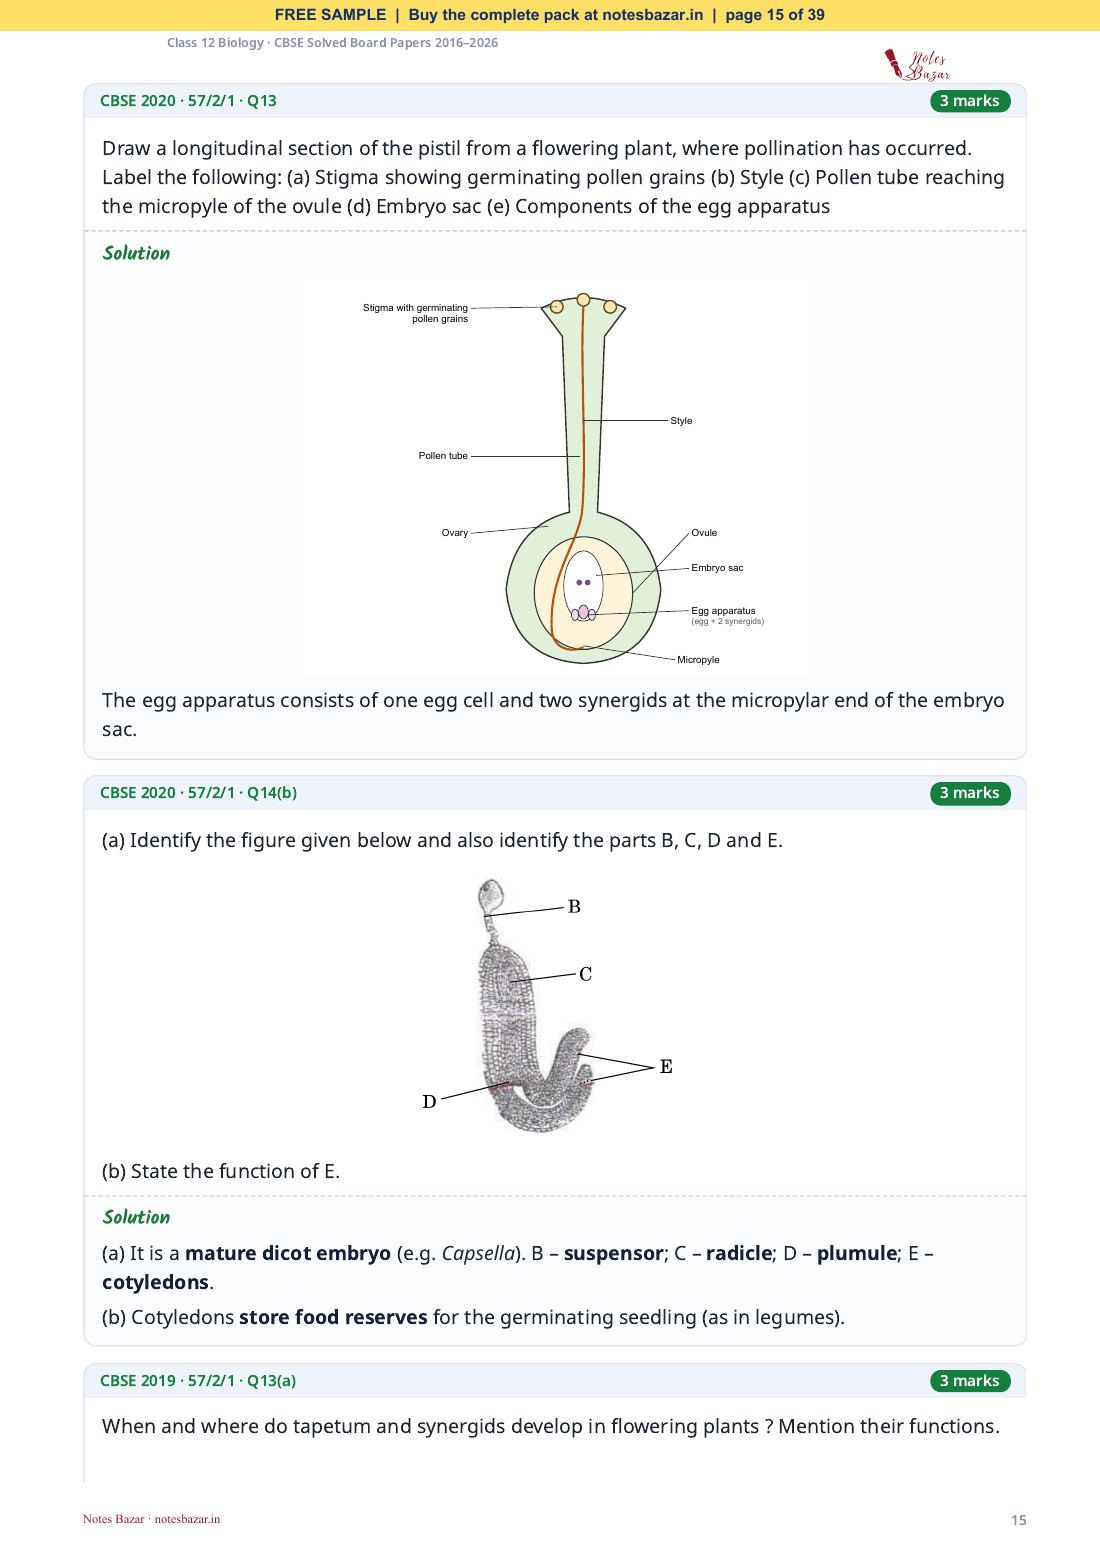Select the CBSE 2020 · 57/2/1 · Q14(b) header
1100x1557 pixels.
point(198,793)
